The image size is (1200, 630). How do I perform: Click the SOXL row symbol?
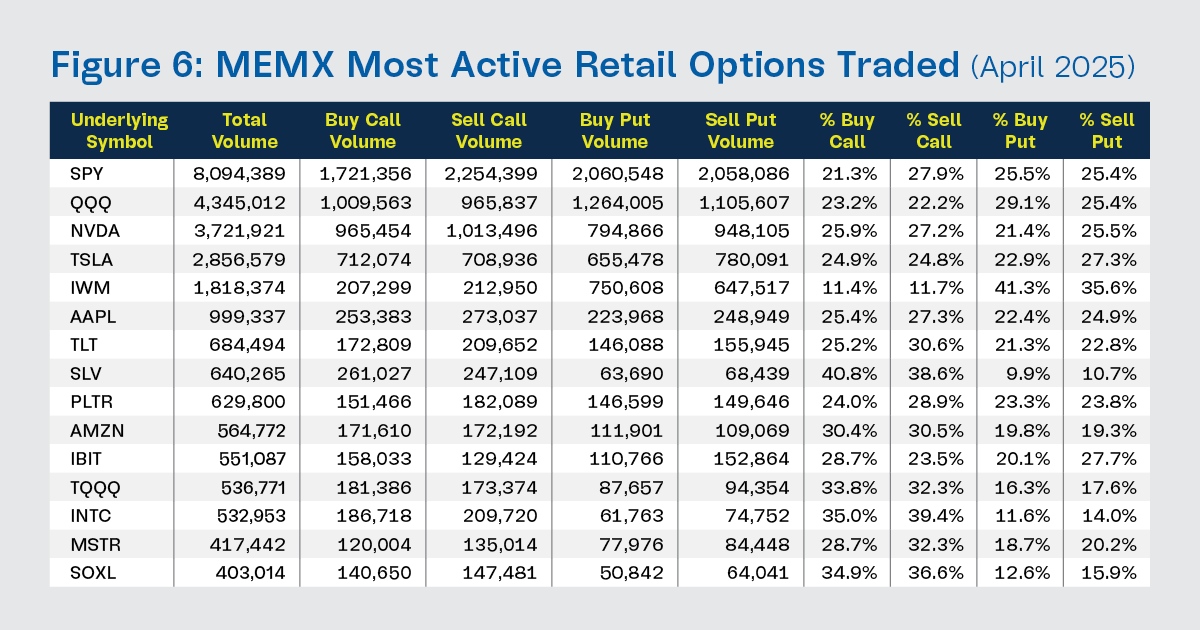[92, 576]
